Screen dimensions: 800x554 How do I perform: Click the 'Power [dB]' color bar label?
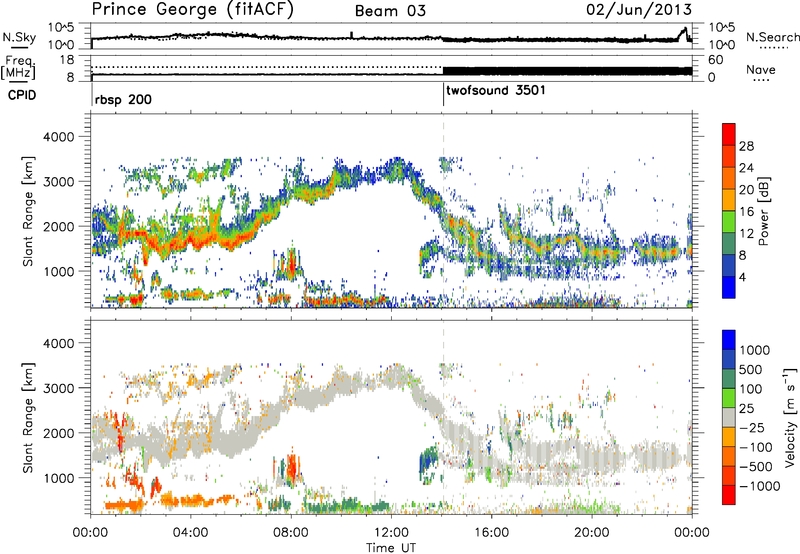coord(763,211)
